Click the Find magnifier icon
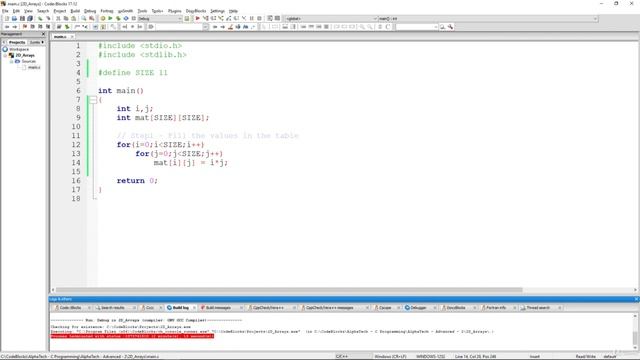640x360 pixels. (84, 18)
